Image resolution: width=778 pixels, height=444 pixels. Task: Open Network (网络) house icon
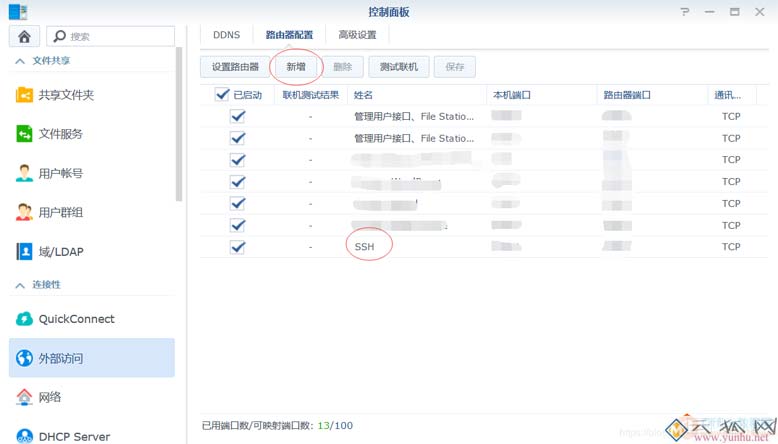click(x=24, y=397)
